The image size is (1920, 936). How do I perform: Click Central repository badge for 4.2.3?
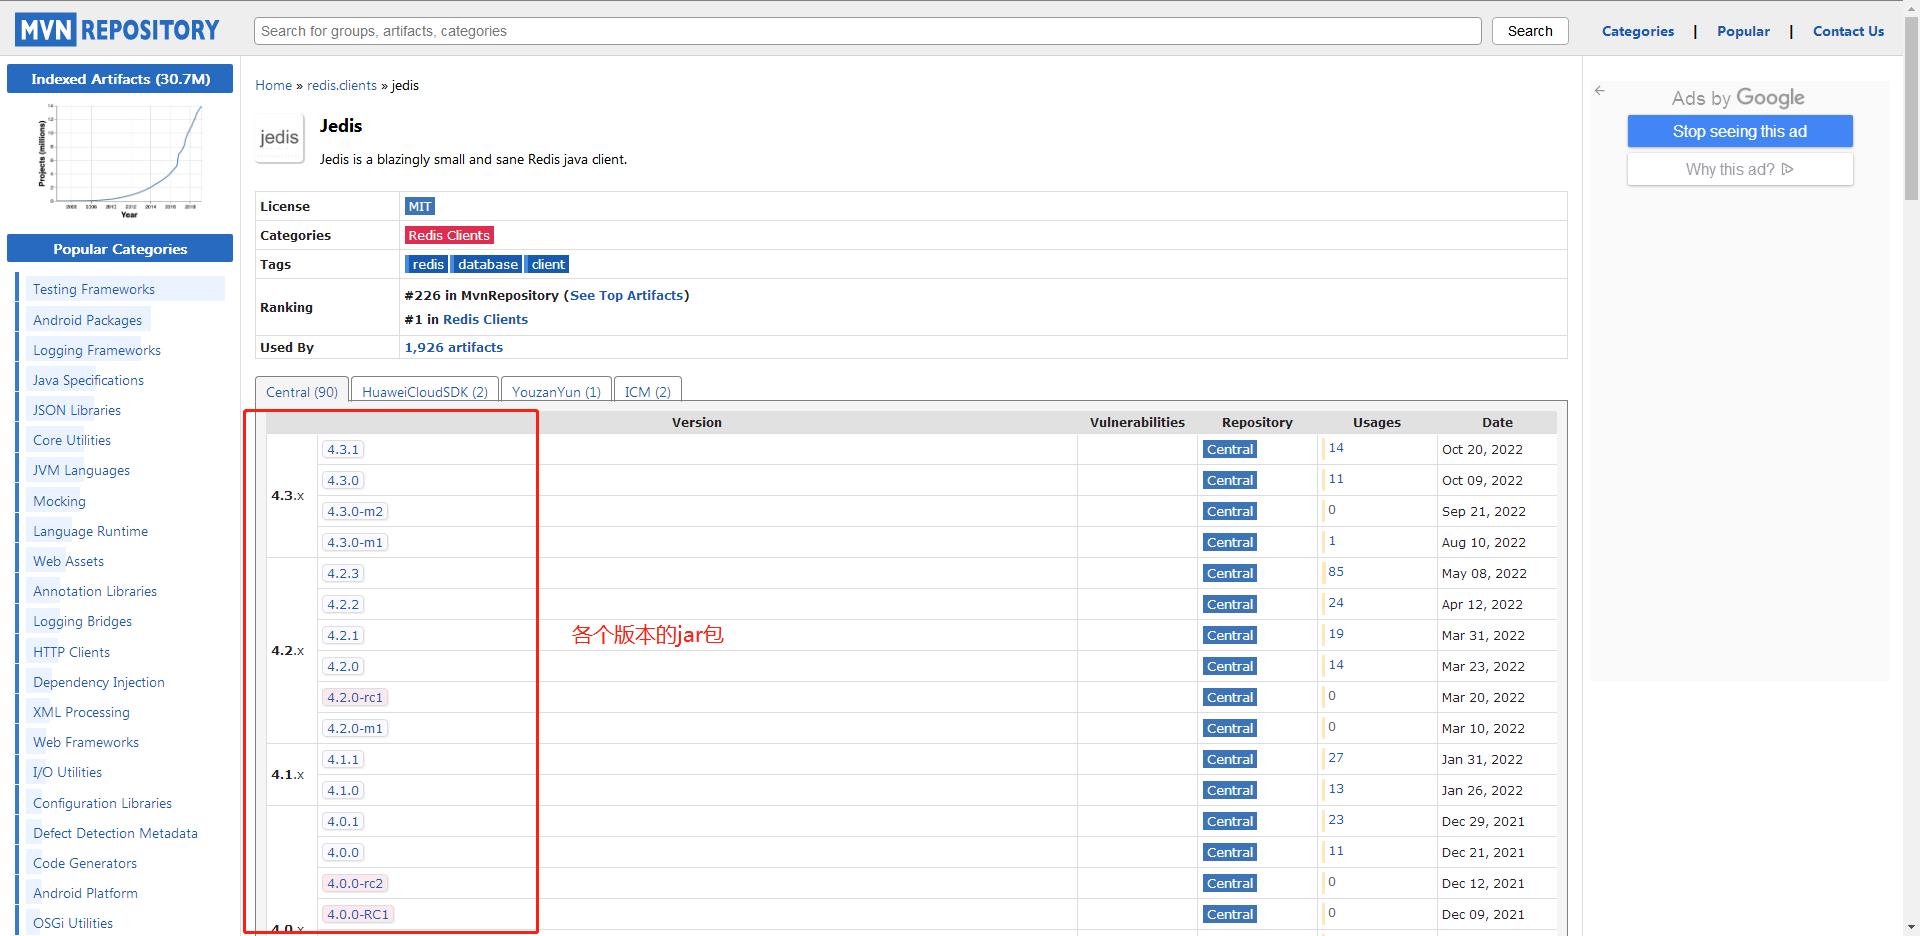1230,573
